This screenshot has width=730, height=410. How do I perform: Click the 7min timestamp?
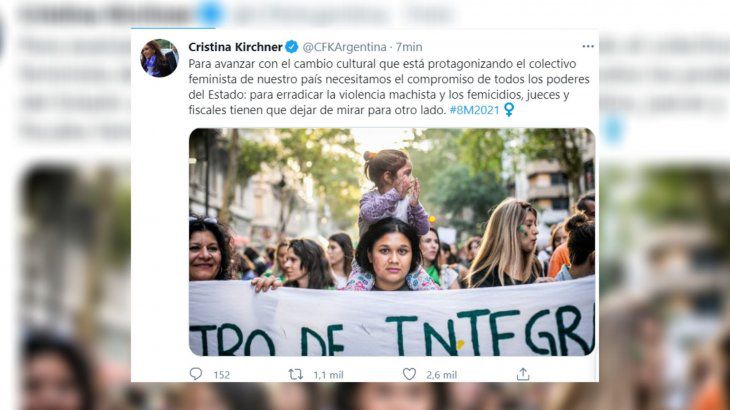click(409, 47)
